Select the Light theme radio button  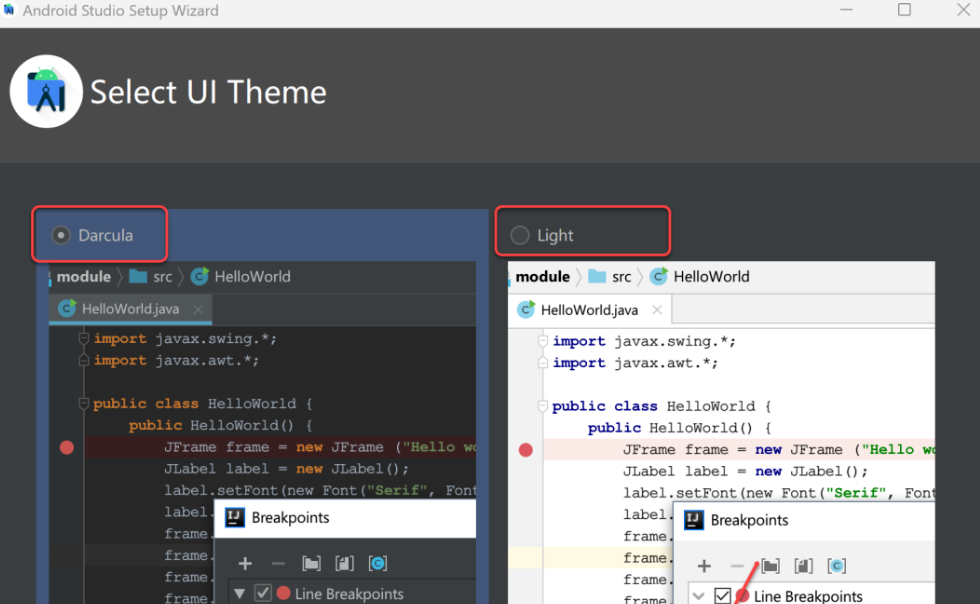pos(519,235)
